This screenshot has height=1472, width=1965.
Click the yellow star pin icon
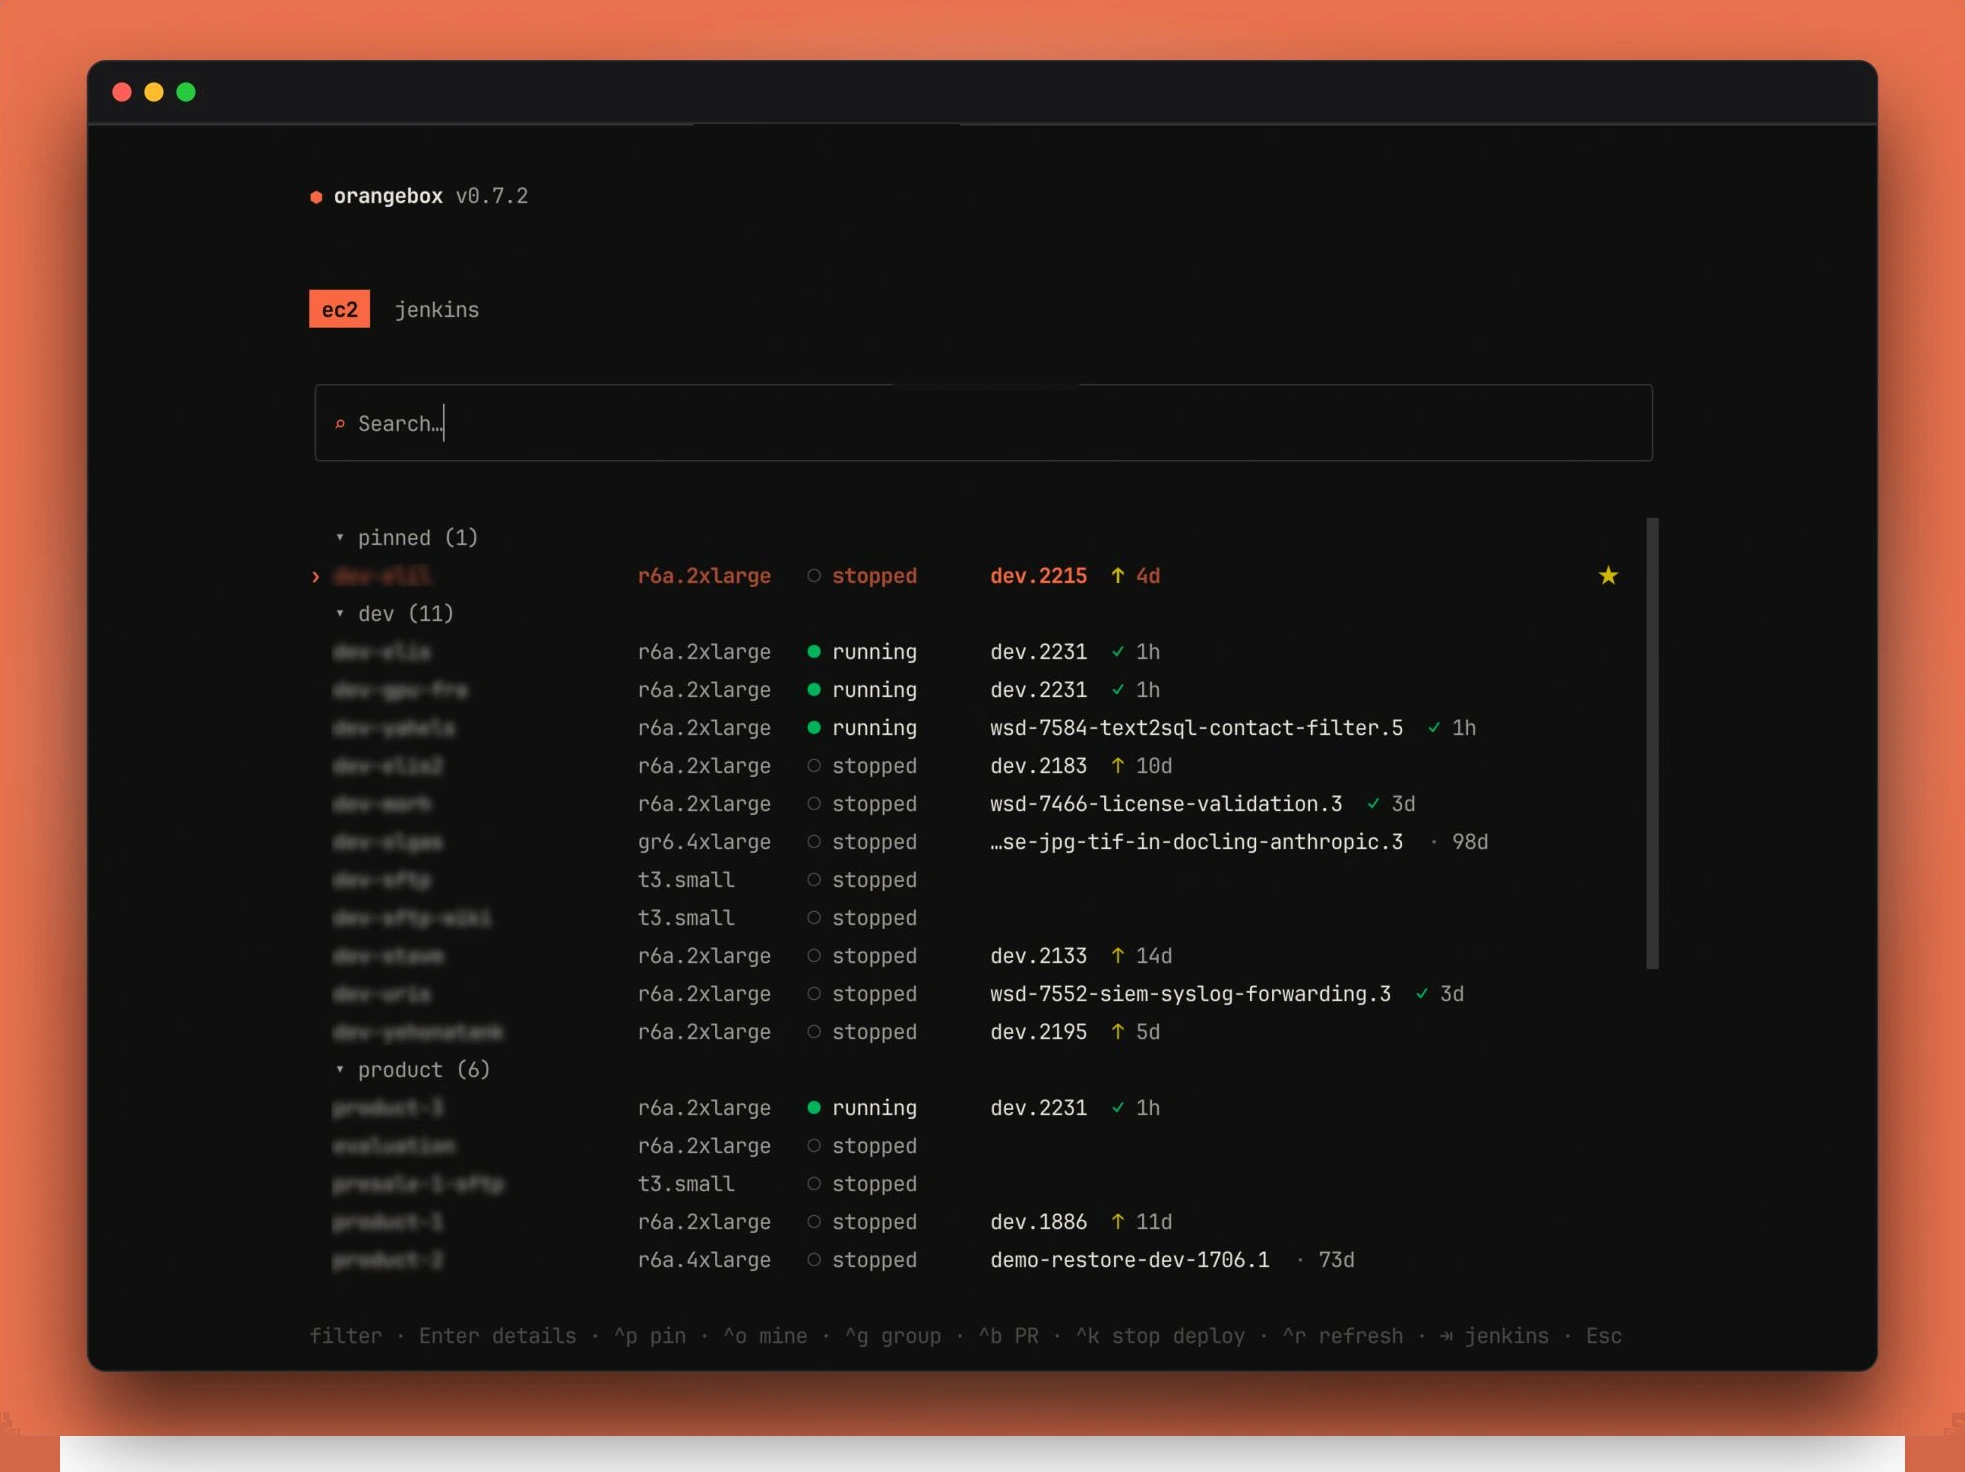(x=1607, y=576)
